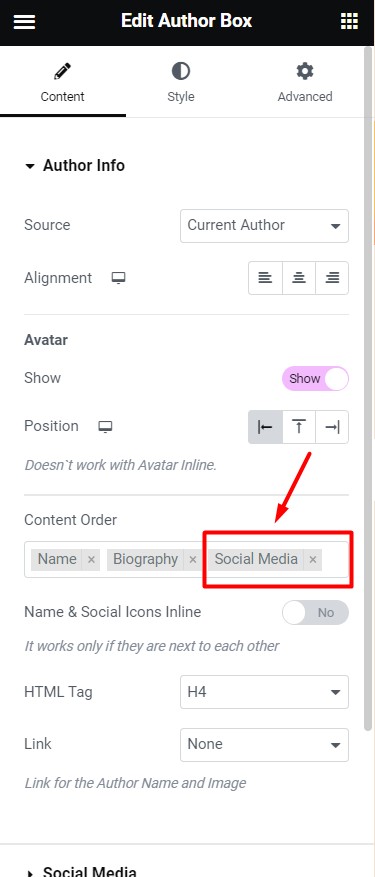This screenshot has width=375, height=877.
Task: Switch to the Advanced tab
Action: pos(305,82)
